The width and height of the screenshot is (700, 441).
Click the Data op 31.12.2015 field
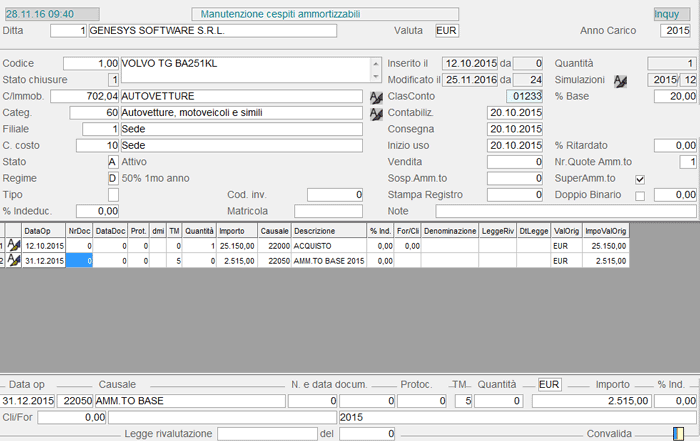coord(28,401)
